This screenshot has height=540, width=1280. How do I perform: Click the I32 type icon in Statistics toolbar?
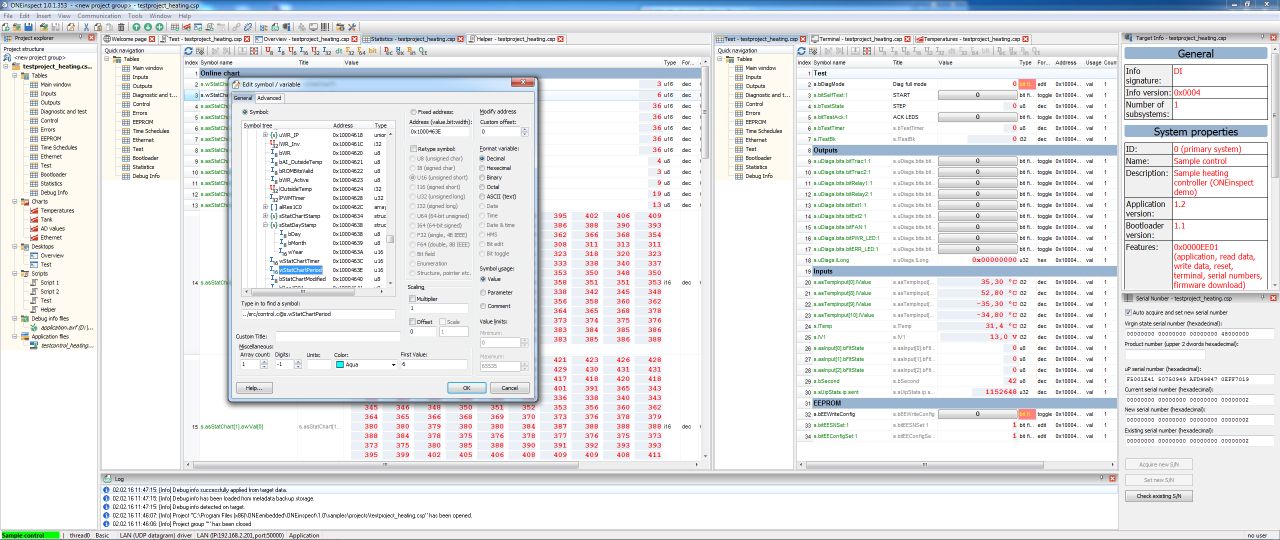[327, 50]
